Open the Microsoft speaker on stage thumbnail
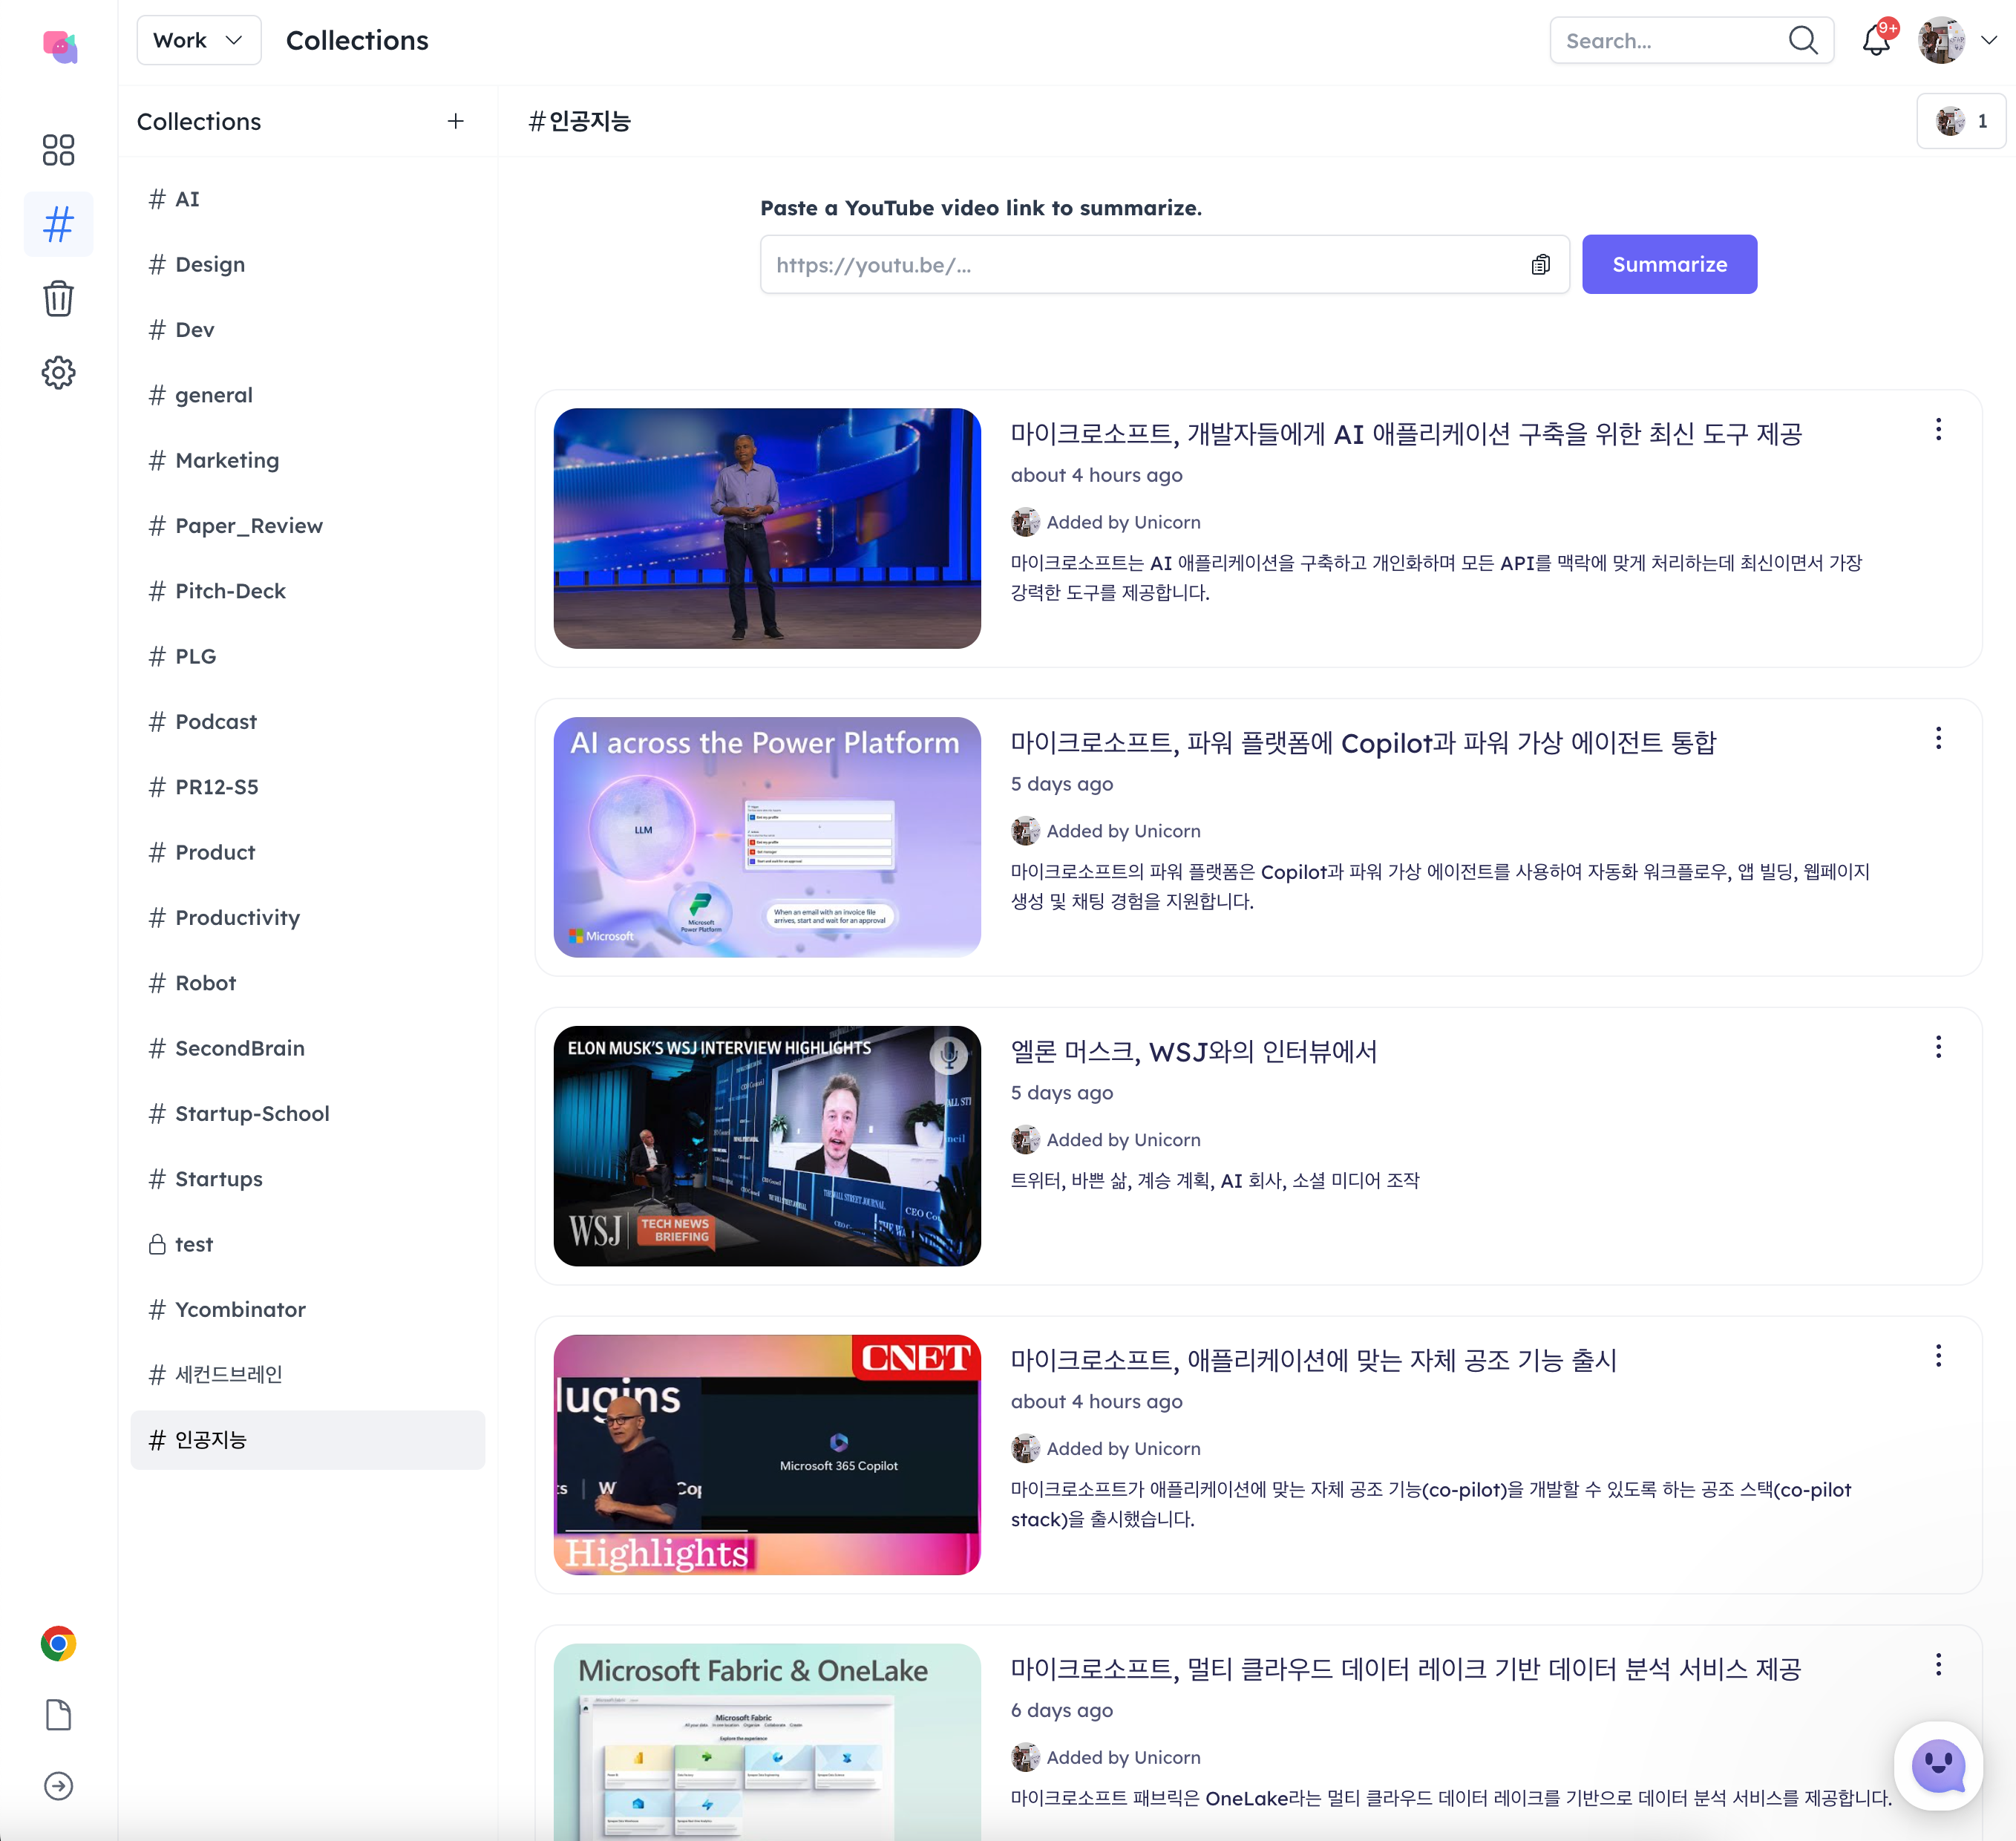 coord(767,528)
